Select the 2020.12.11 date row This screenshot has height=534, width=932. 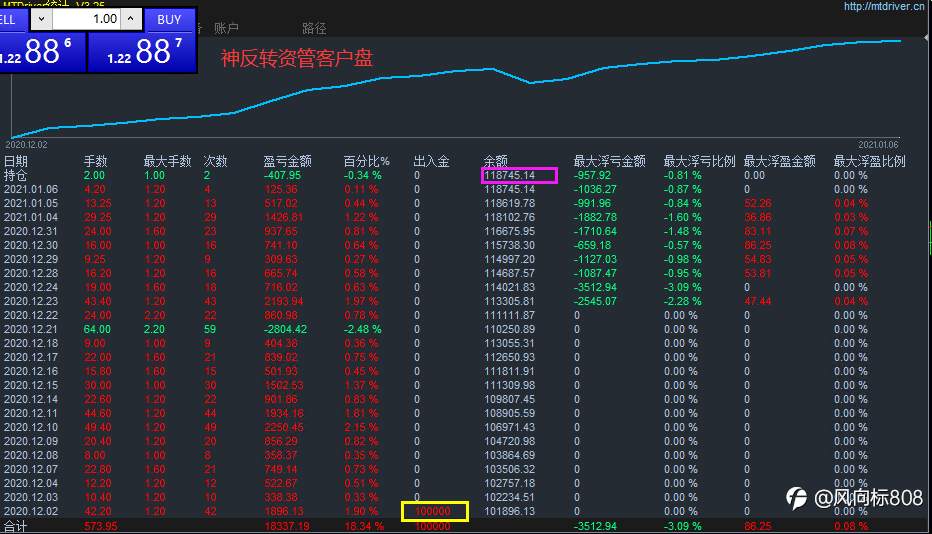(x=31, y=413)
